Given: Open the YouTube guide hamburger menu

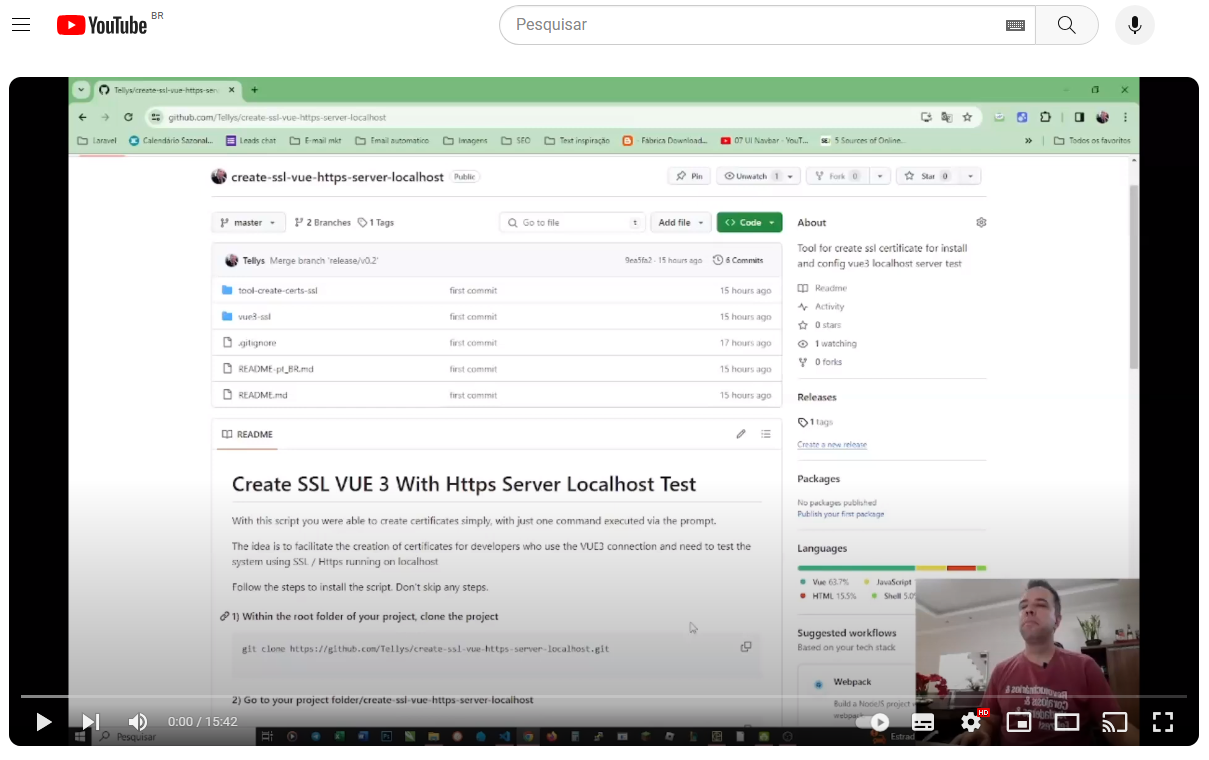Looking at the screenshot, I should click(x=21, y=25).
